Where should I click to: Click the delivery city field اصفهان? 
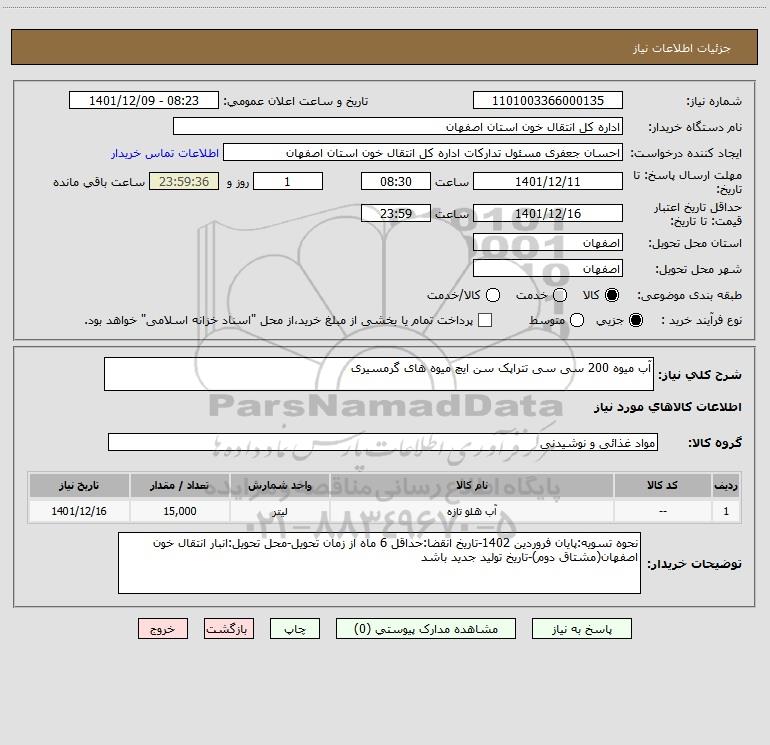(548, 268)
